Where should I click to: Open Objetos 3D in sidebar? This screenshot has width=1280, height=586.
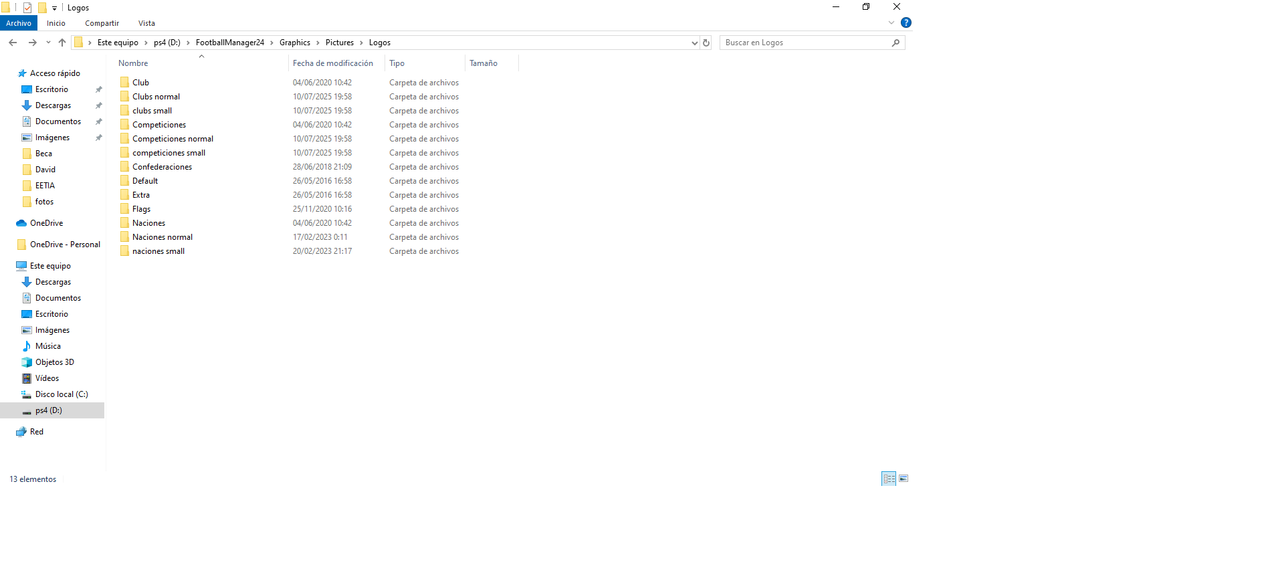tap(54, 362)
